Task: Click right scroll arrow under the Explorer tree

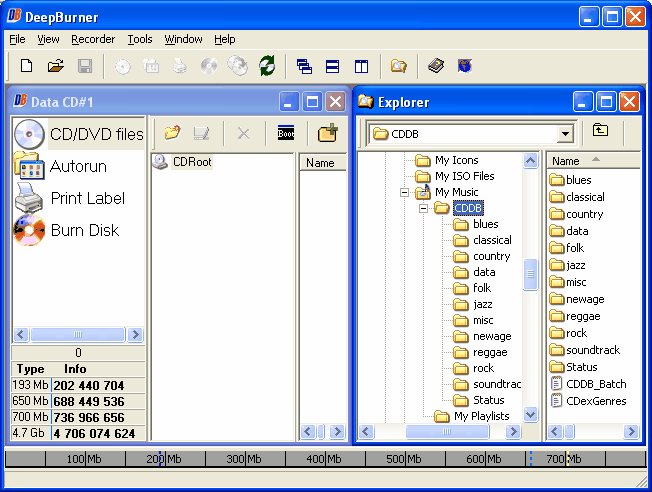Action: click(514, 432)
